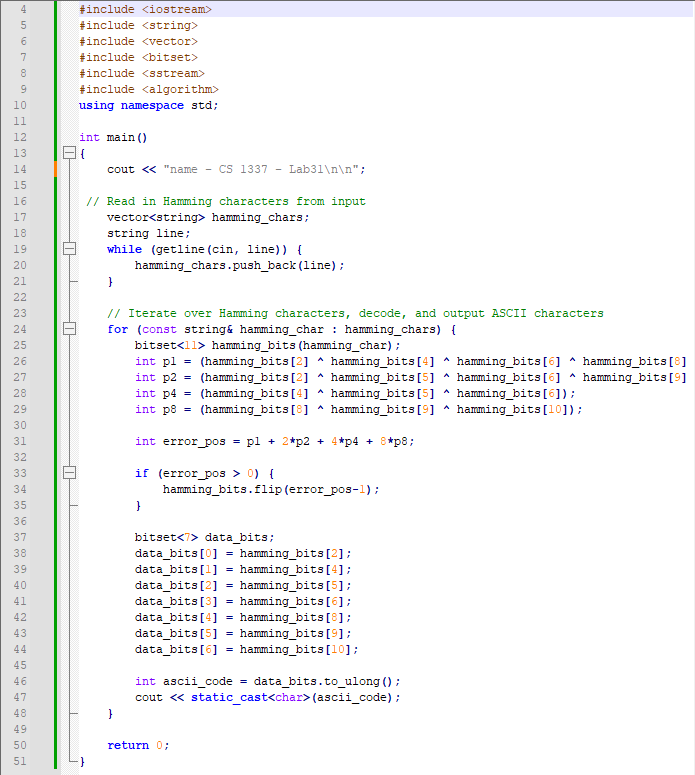
Task: Click 'static_cast<char>(ascii_code)' expression
Action: click(292, 697)
